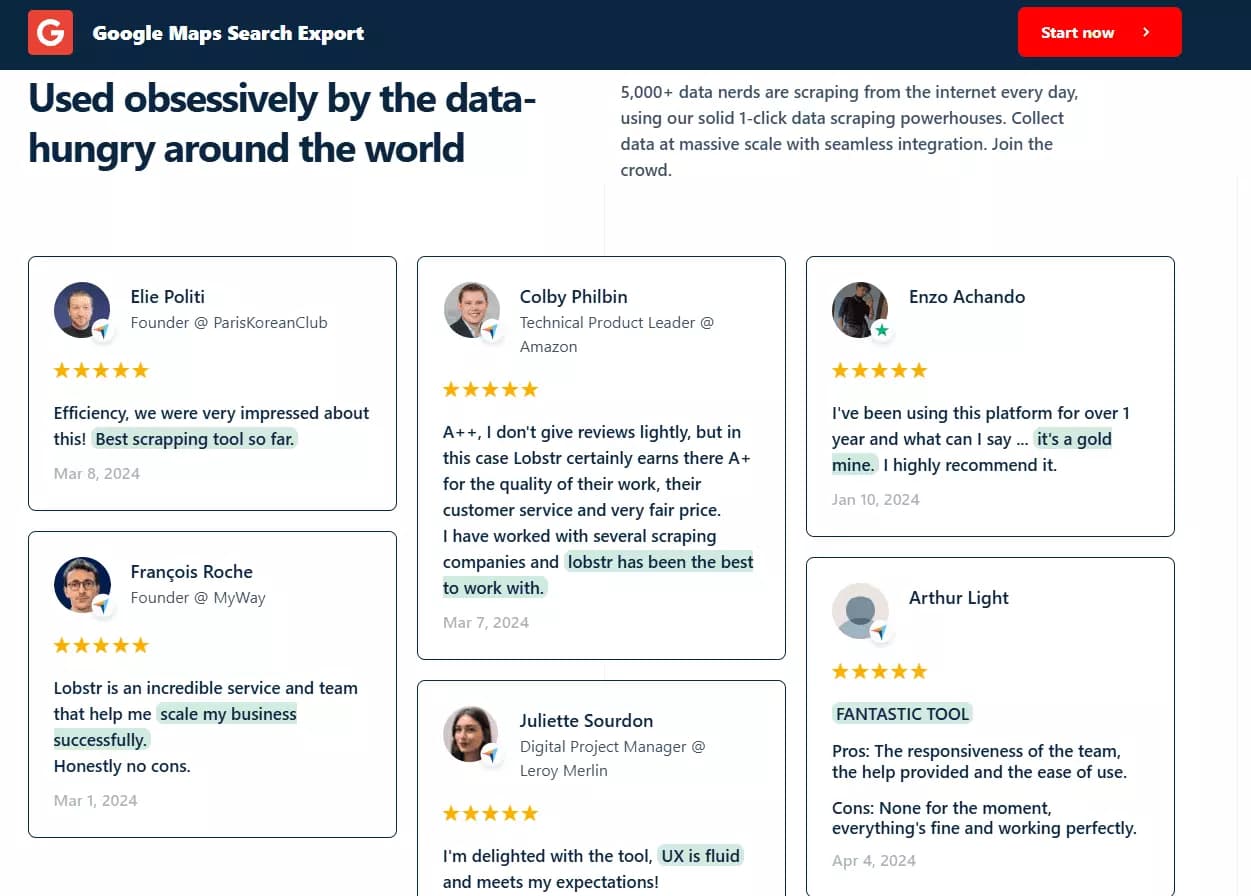
Task: Click the "Pros: The responsiveness of the team" paragraph
Action: coord(980,762)
